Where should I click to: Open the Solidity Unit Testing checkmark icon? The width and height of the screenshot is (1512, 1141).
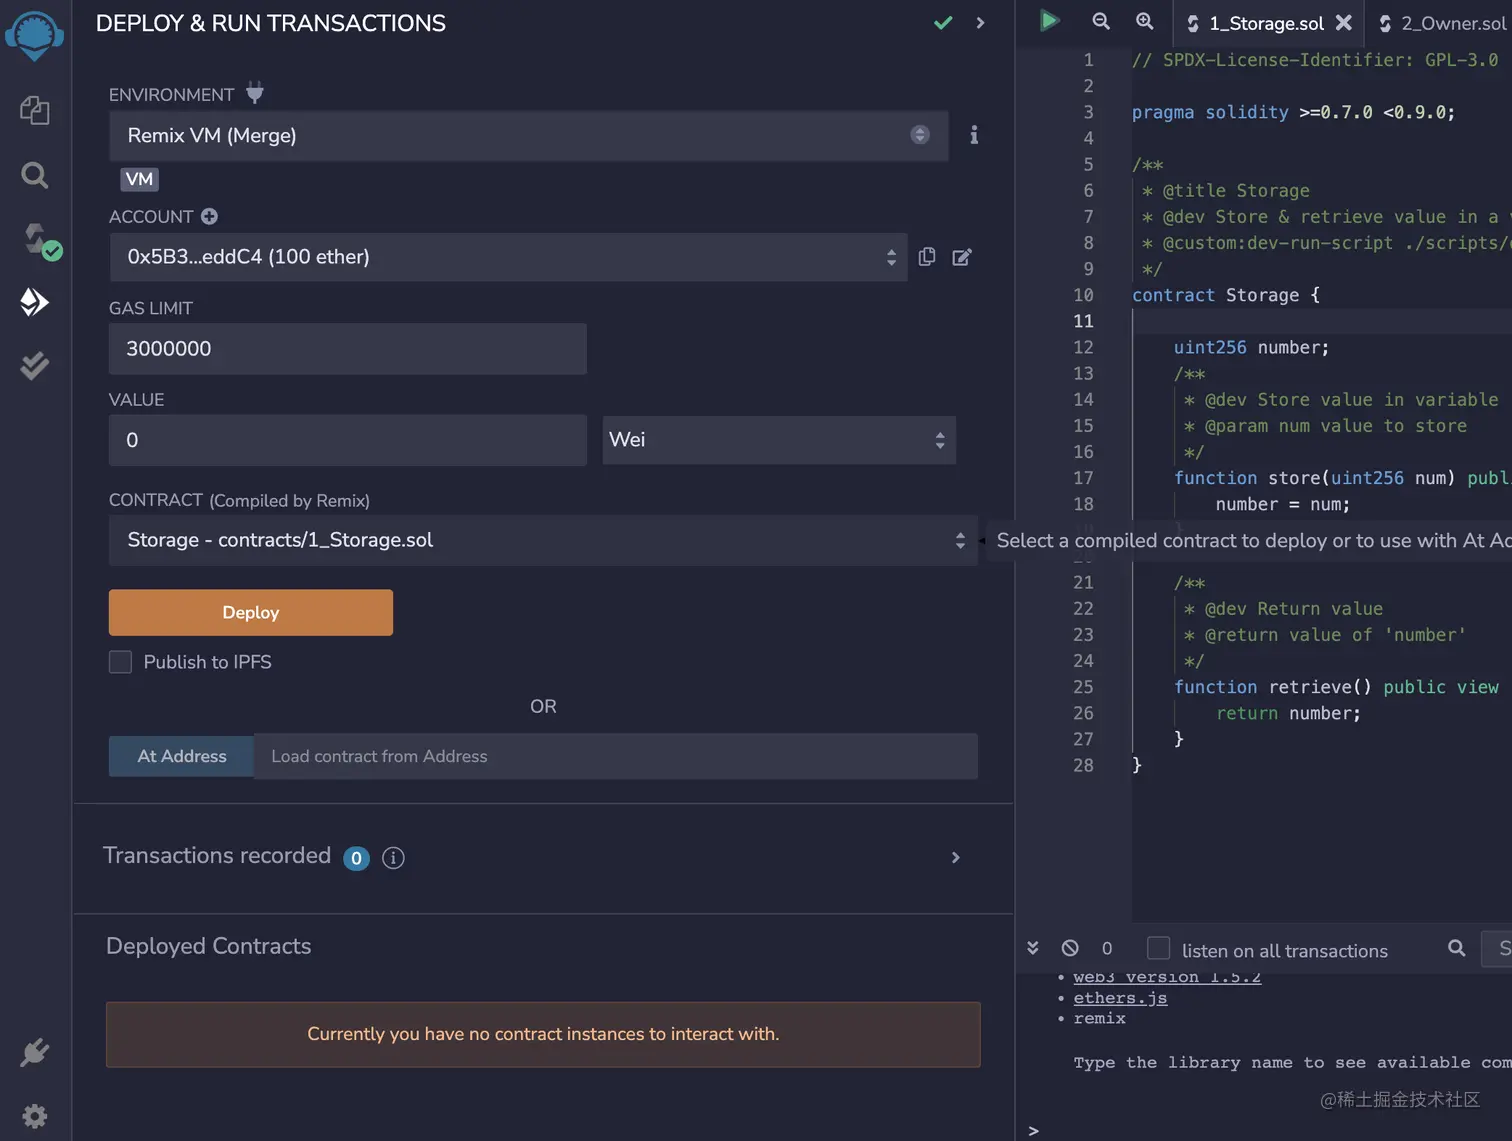pos(35,366)
